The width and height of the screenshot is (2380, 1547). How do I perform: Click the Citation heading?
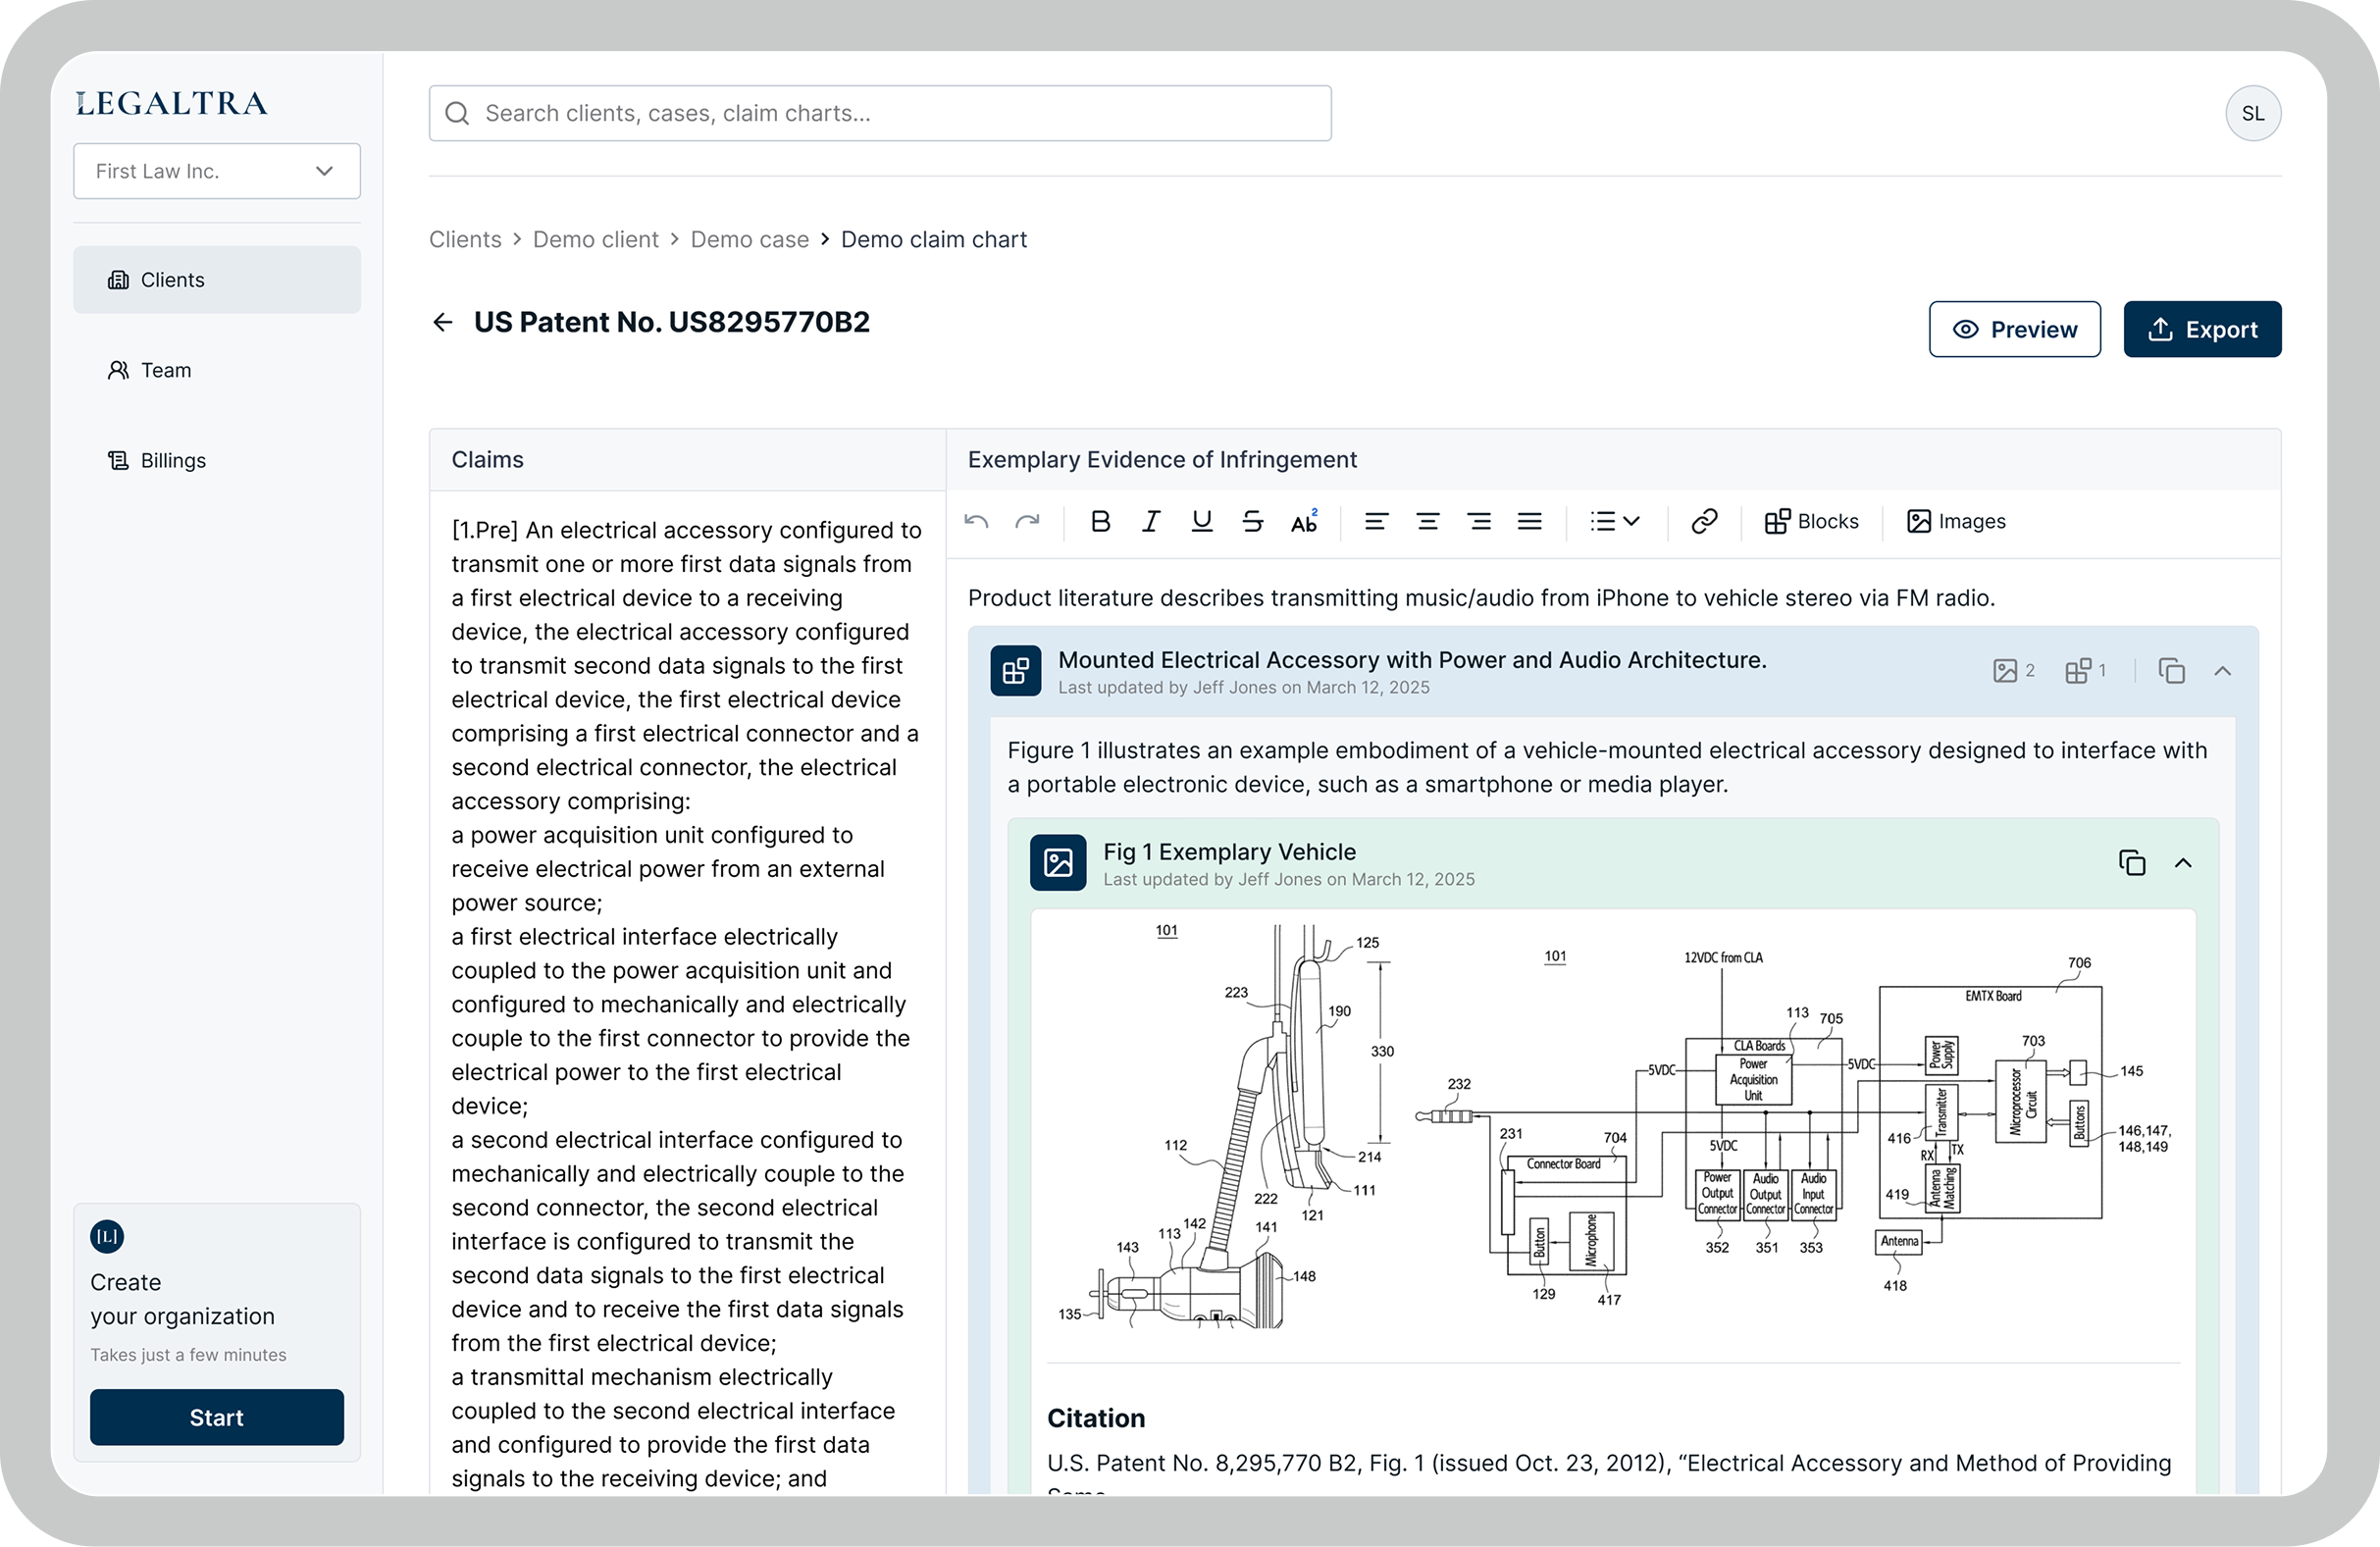1096,1418
